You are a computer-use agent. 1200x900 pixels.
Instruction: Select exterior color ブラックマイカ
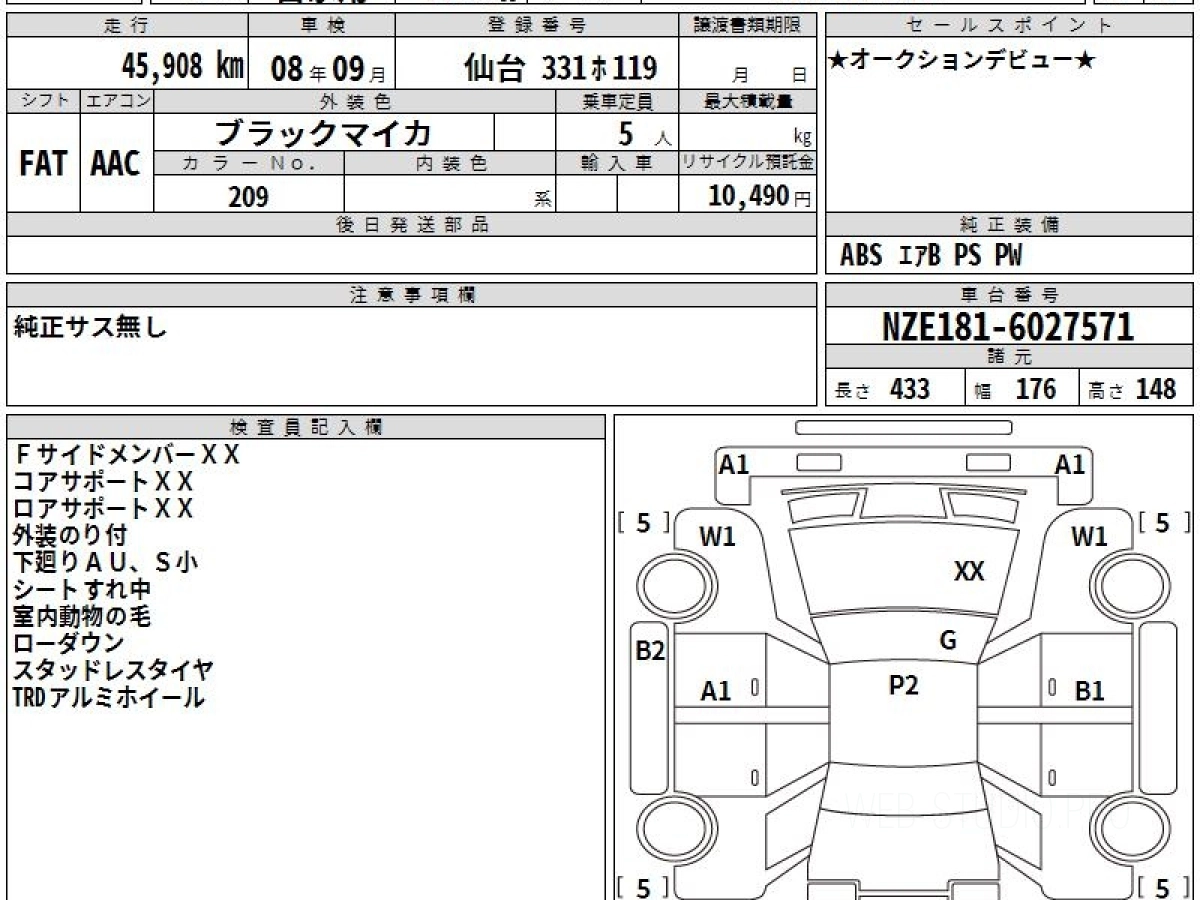click(324, 132)
